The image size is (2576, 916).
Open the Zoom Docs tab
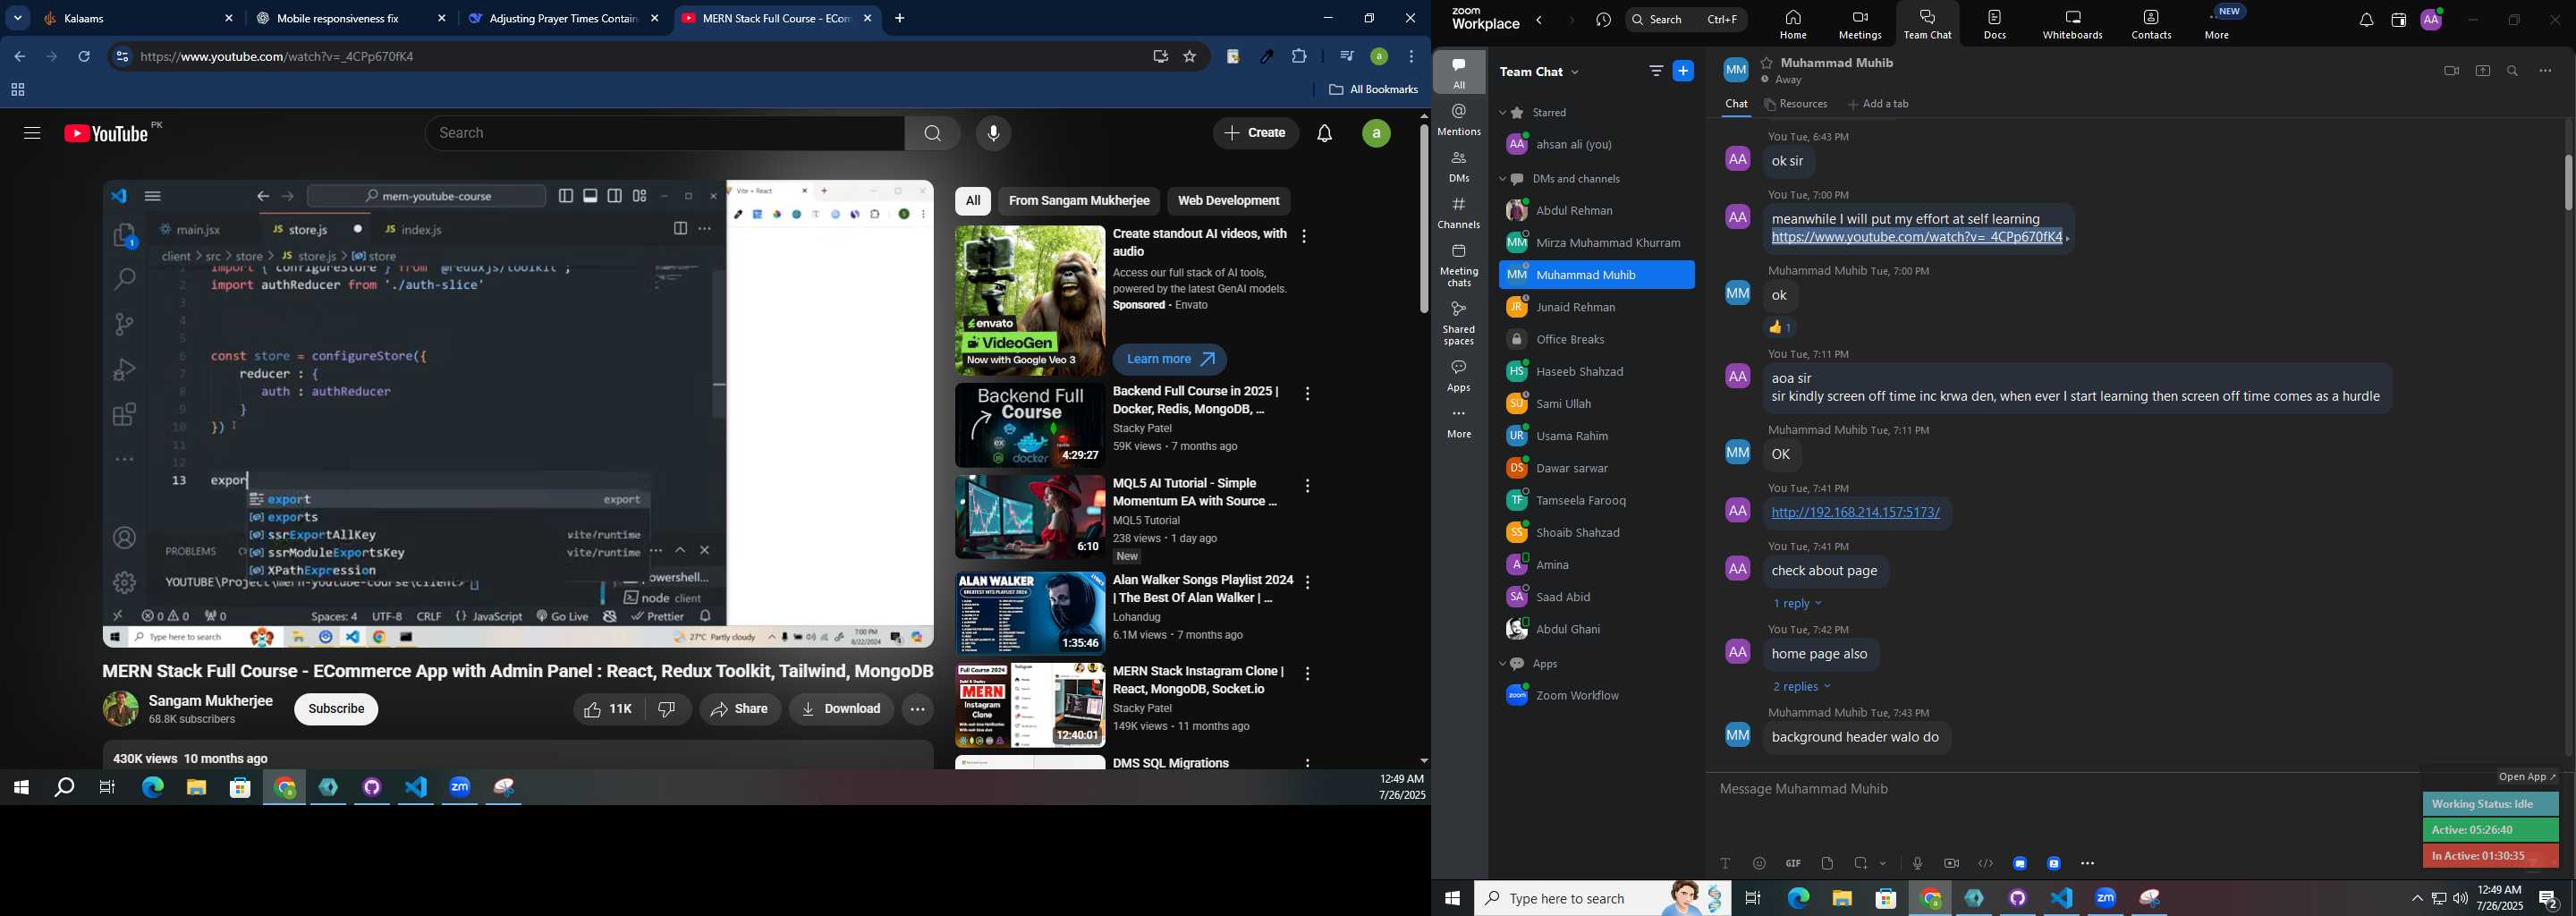click(x=1994, y=24)
